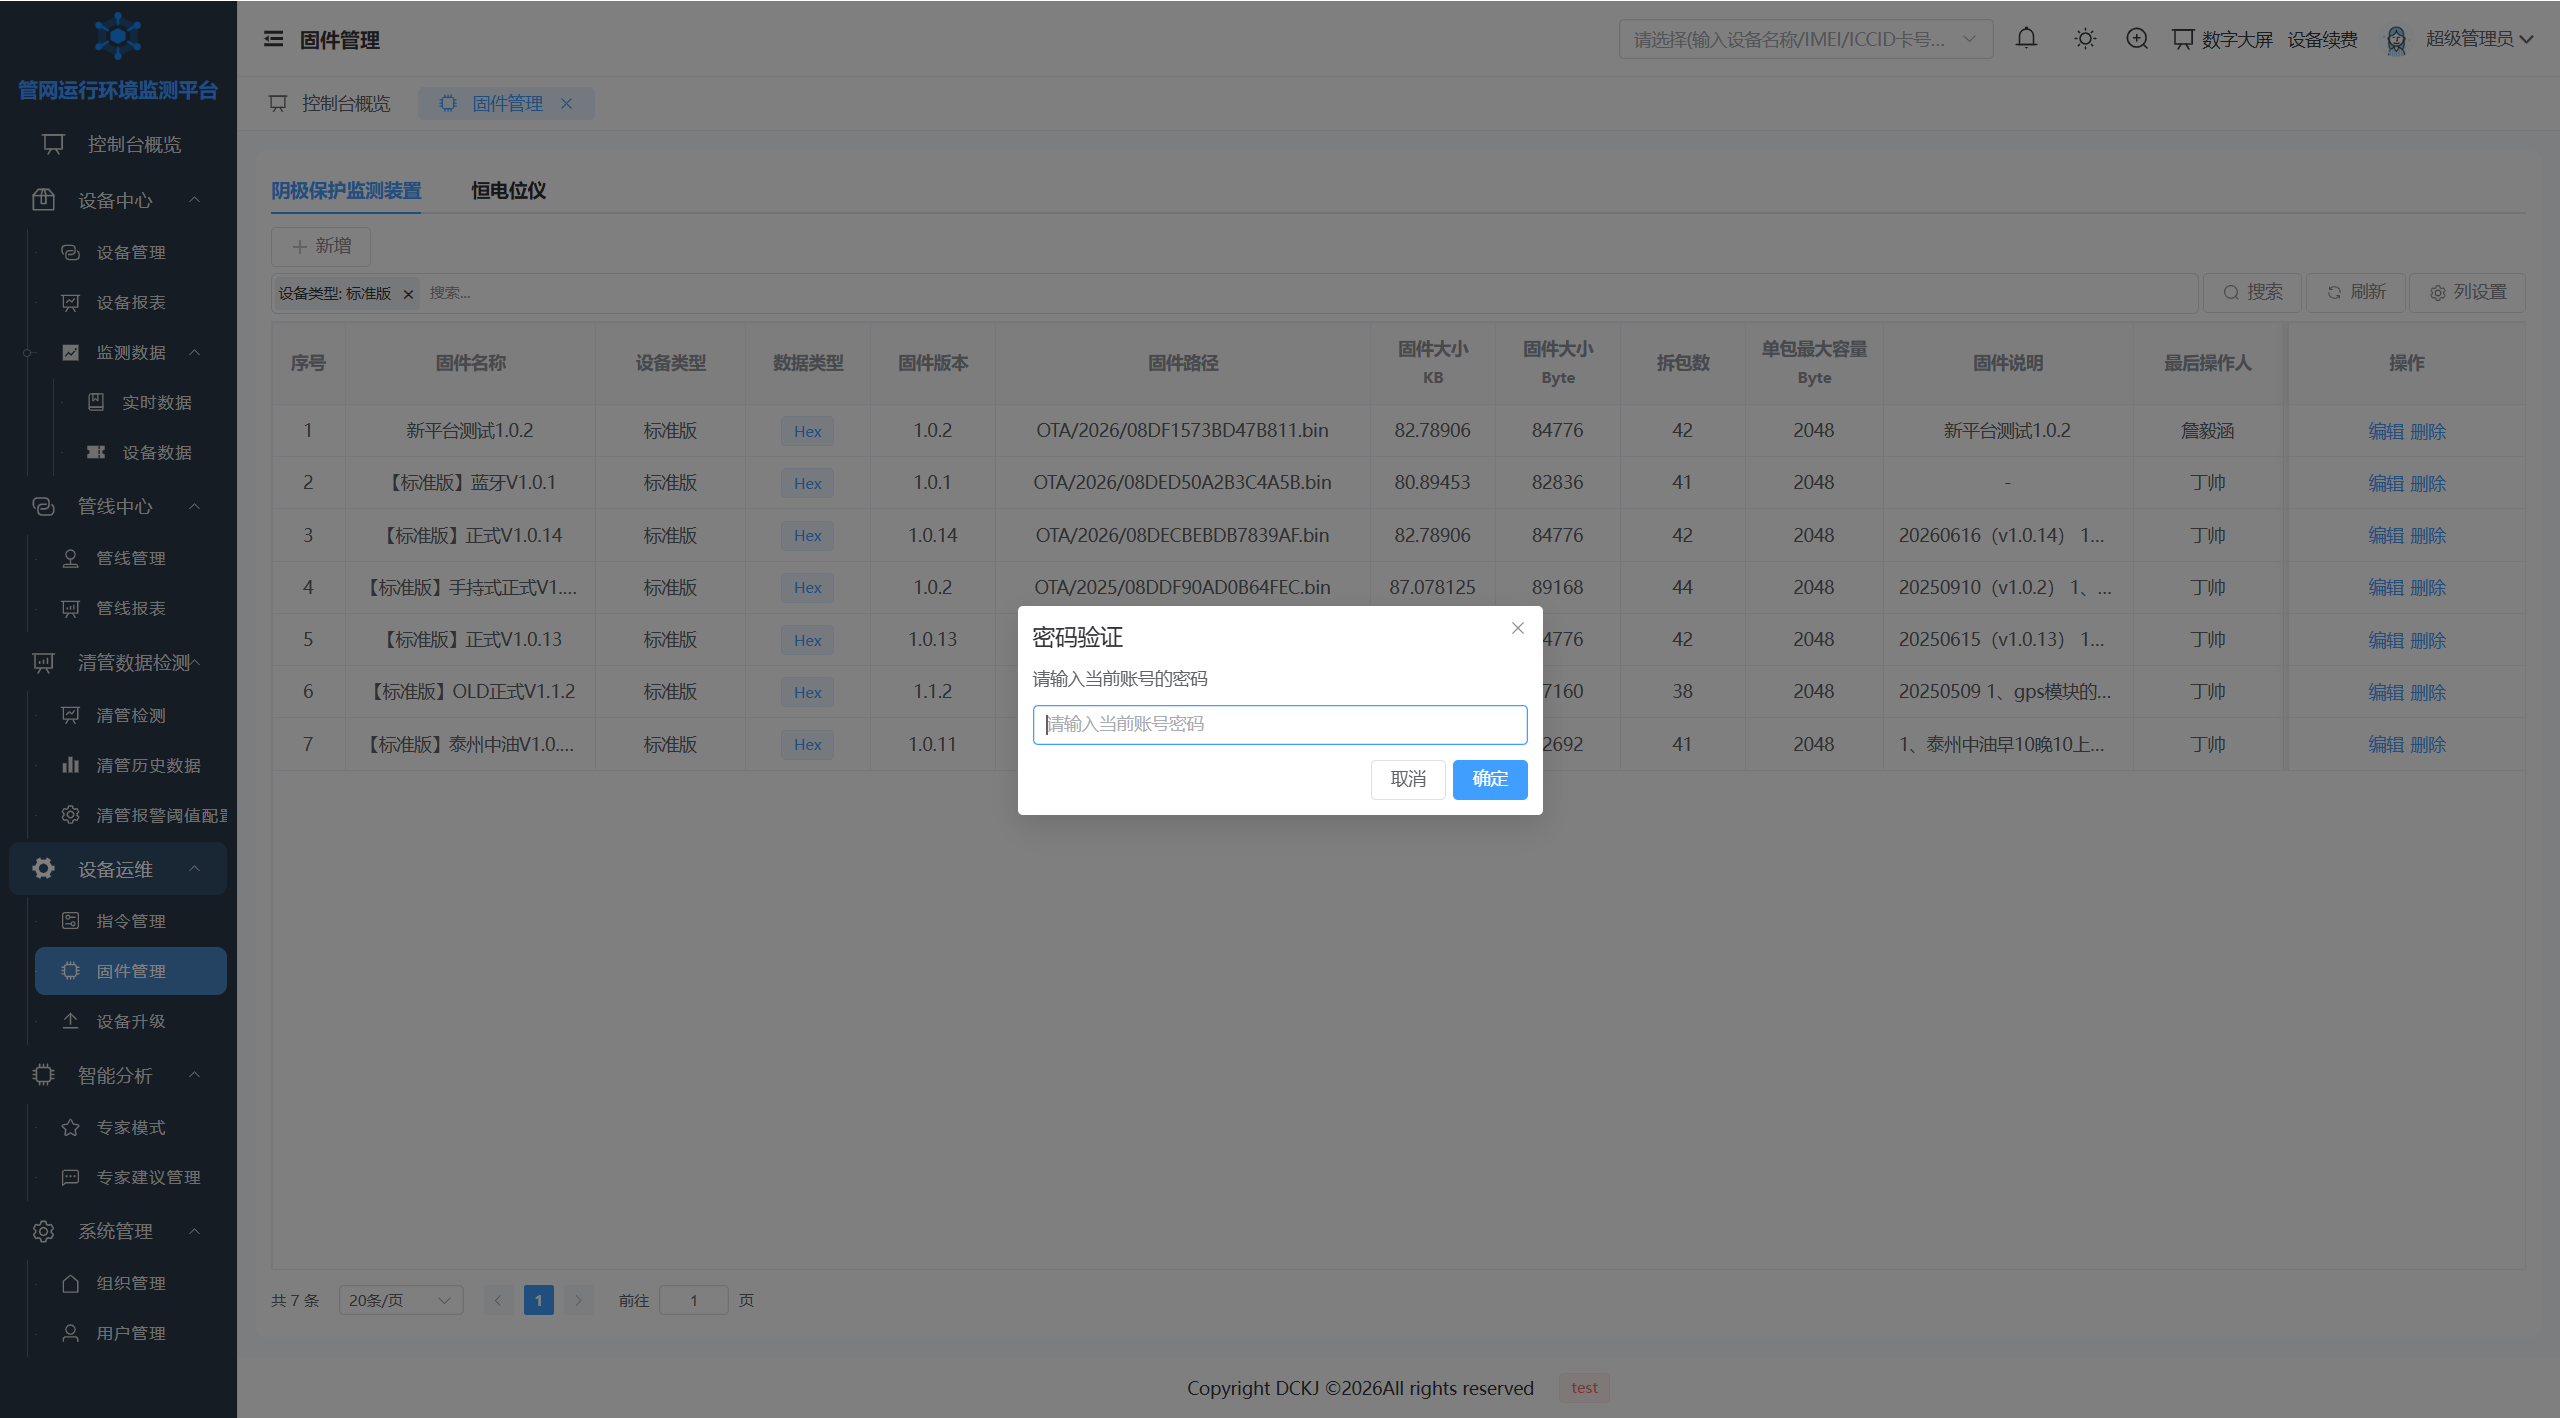Click 取消 in the password dialog

[1408, 779]
